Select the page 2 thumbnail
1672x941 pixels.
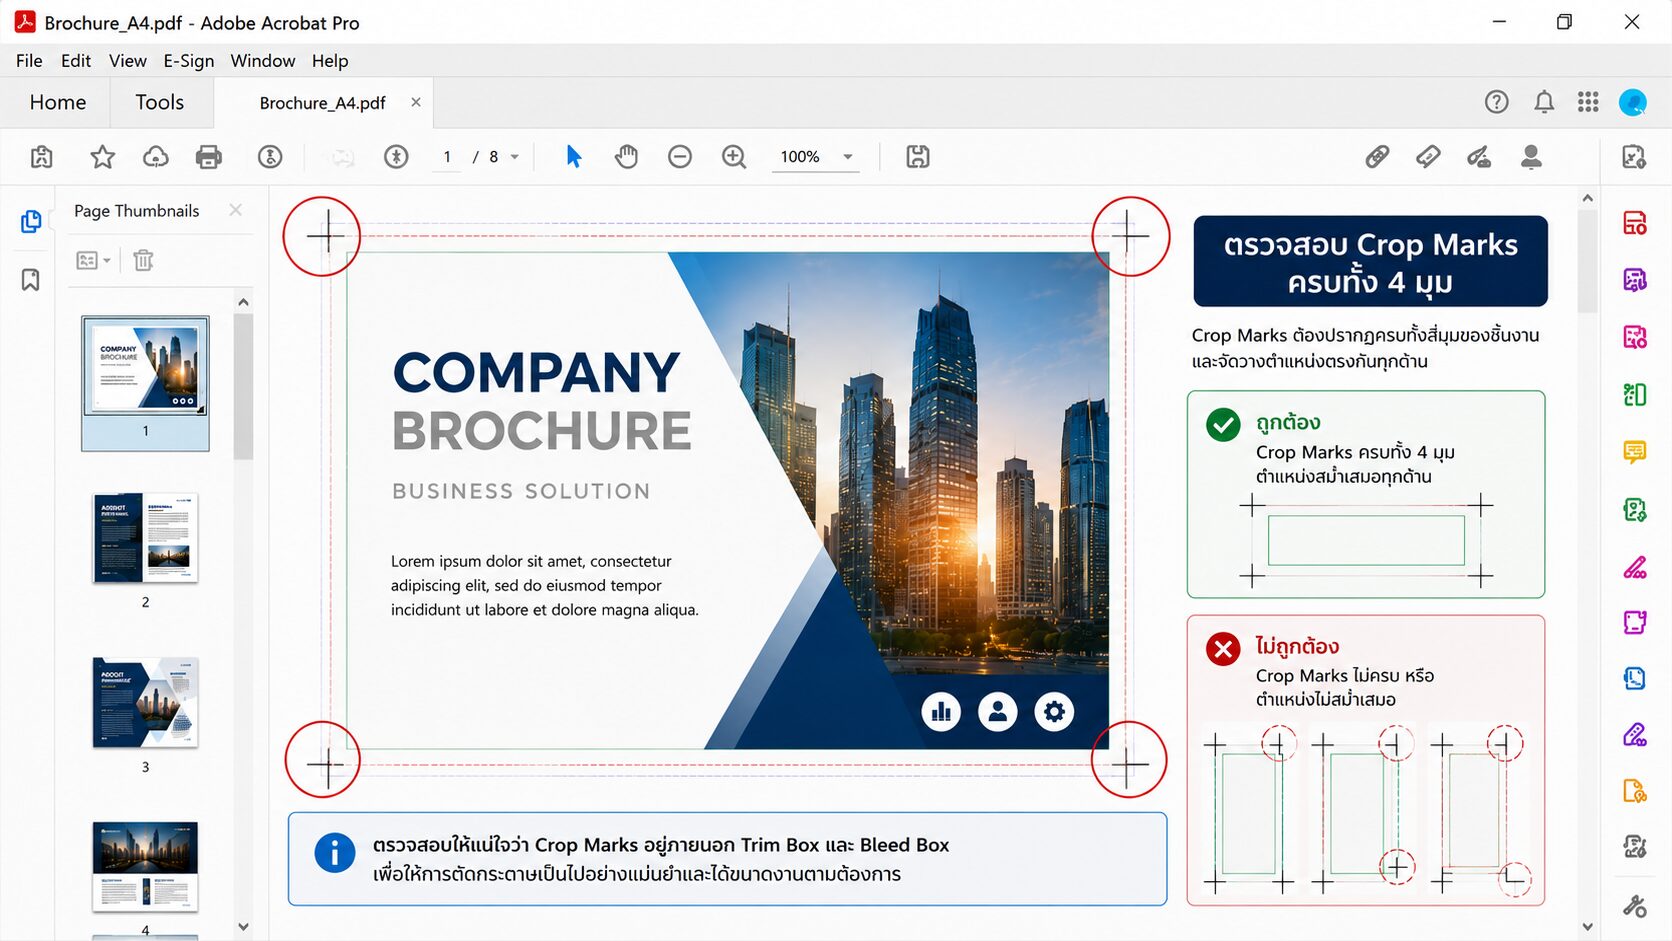pyautogui.click(x=145, y=538)
